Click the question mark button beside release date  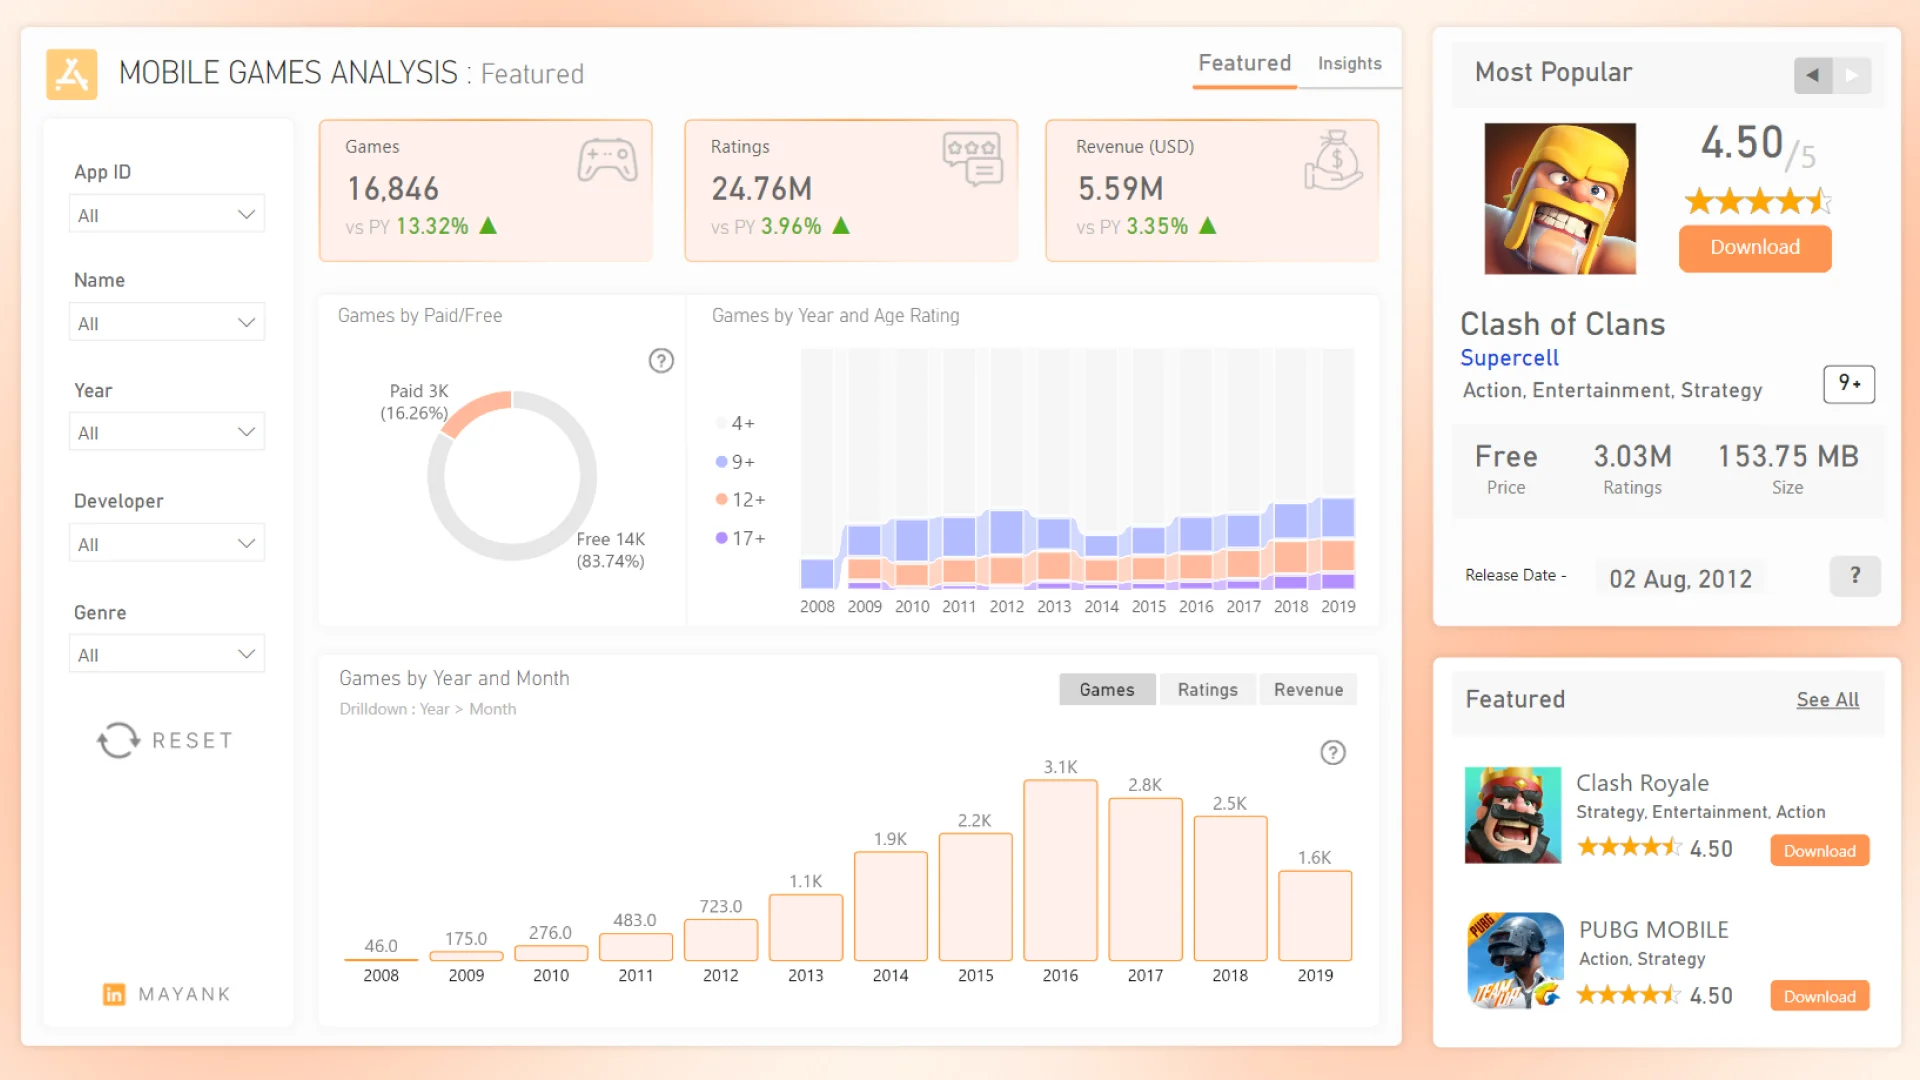1855,576
